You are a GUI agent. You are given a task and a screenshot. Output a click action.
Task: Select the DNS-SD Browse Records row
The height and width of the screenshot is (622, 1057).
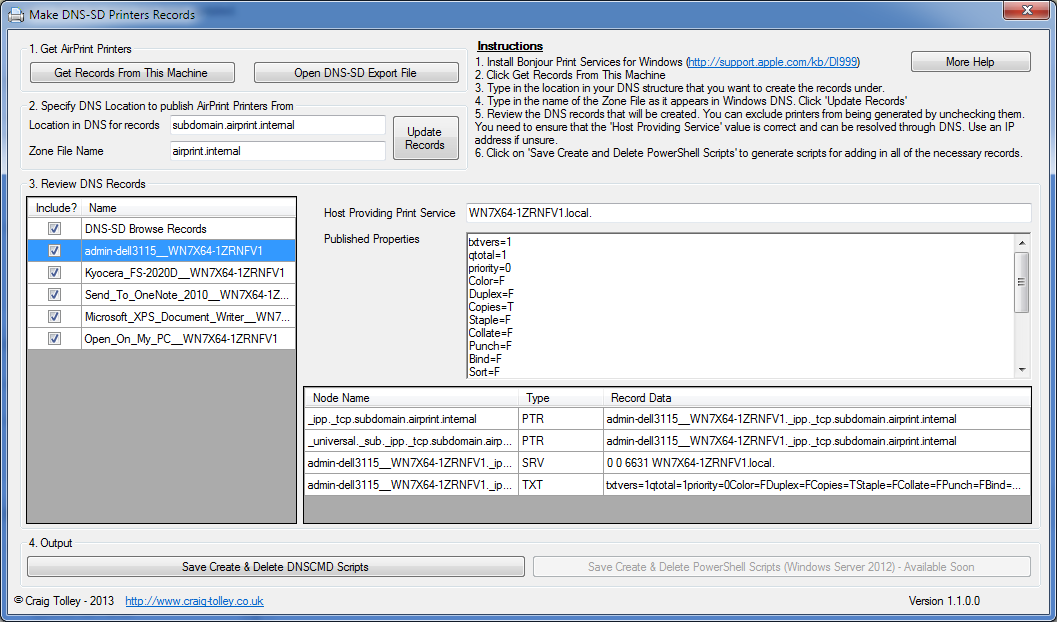point(162,229)
